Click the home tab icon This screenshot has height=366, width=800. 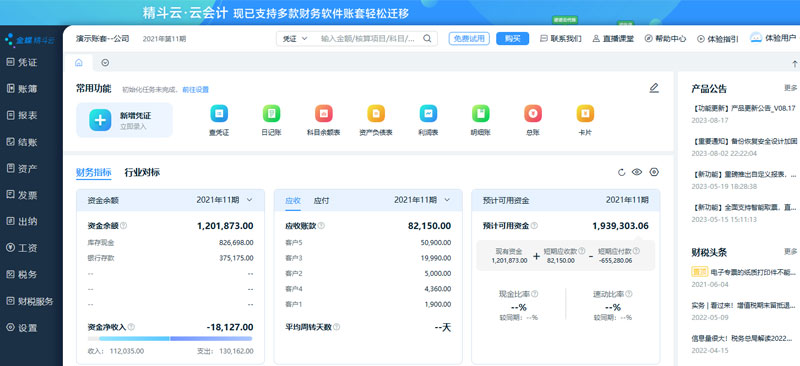pyautogui.click(x=79, y=63)
